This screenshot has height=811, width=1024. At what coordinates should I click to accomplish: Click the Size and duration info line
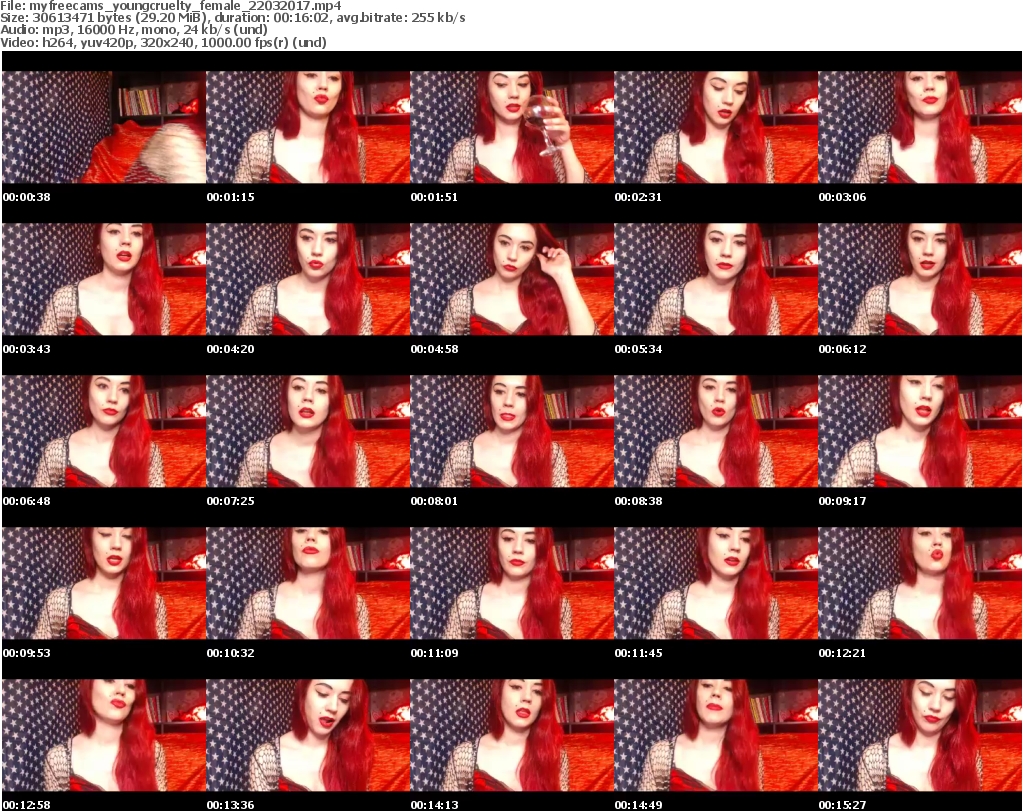coord(232,18)
